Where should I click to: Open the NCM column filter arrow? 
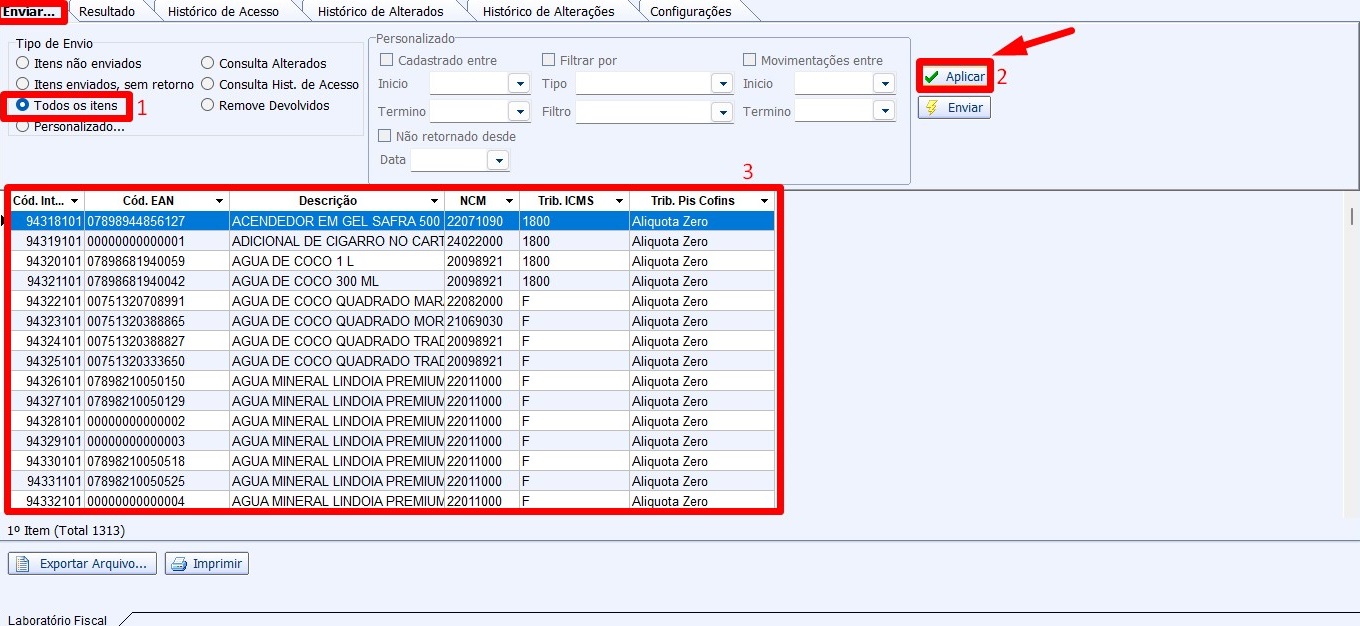509,201
